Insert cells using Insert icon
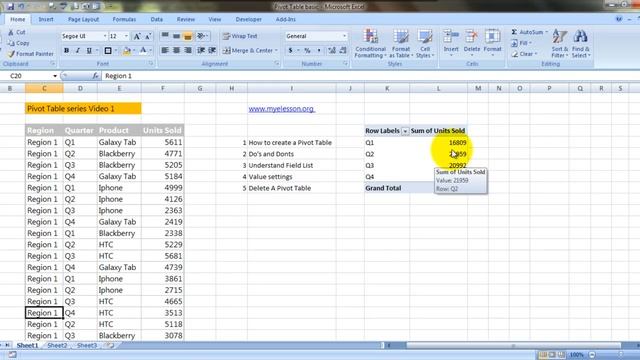 [451, 42]
